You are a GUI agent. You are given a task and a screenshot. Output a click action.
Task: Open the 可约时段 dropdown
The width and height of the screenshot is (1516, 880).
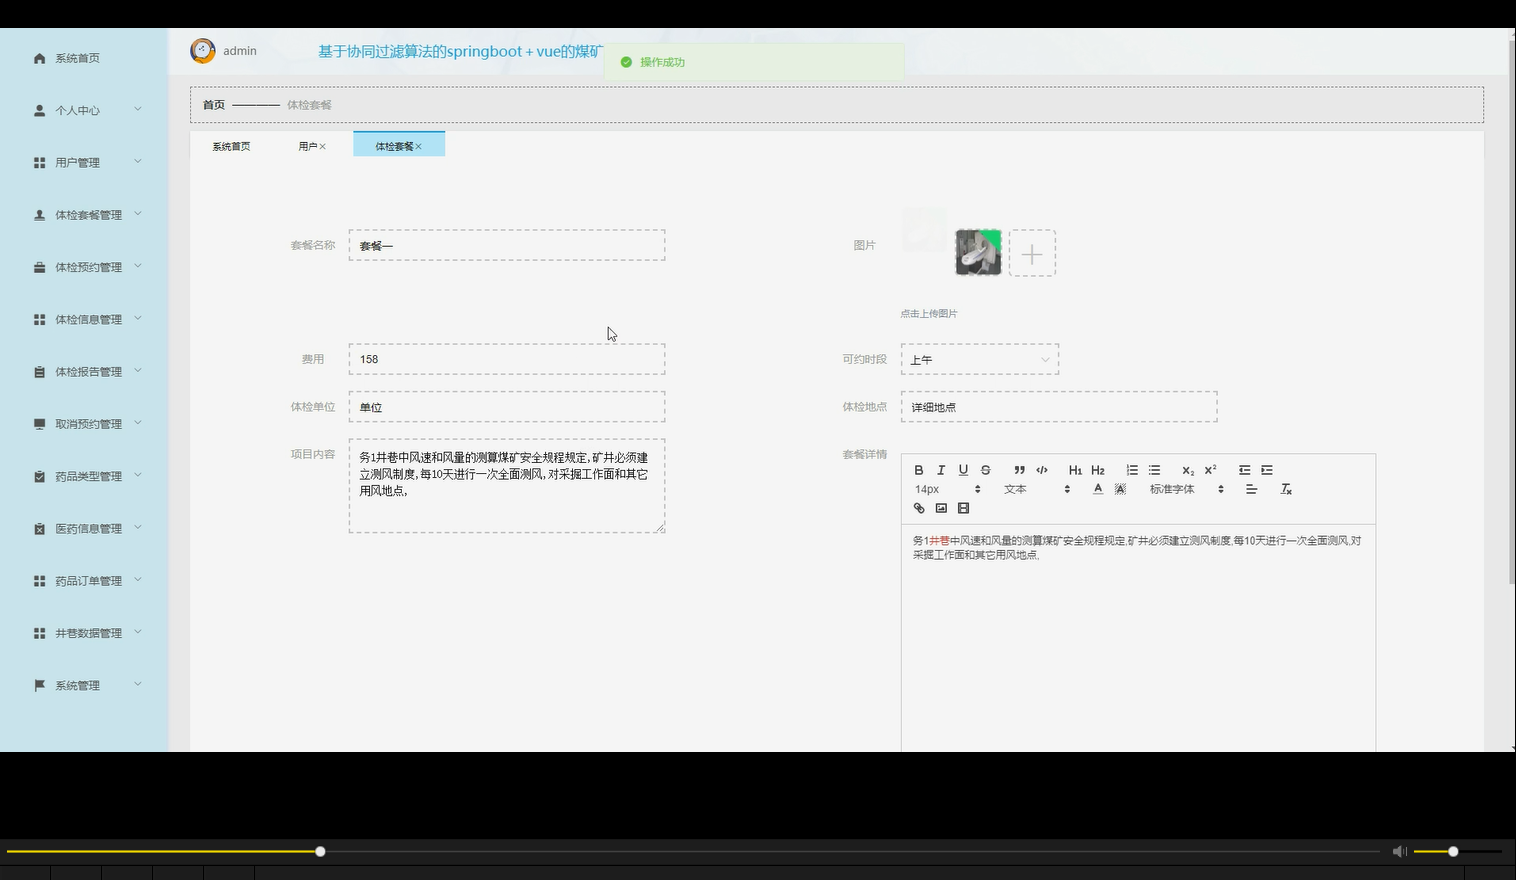[979, 359]
